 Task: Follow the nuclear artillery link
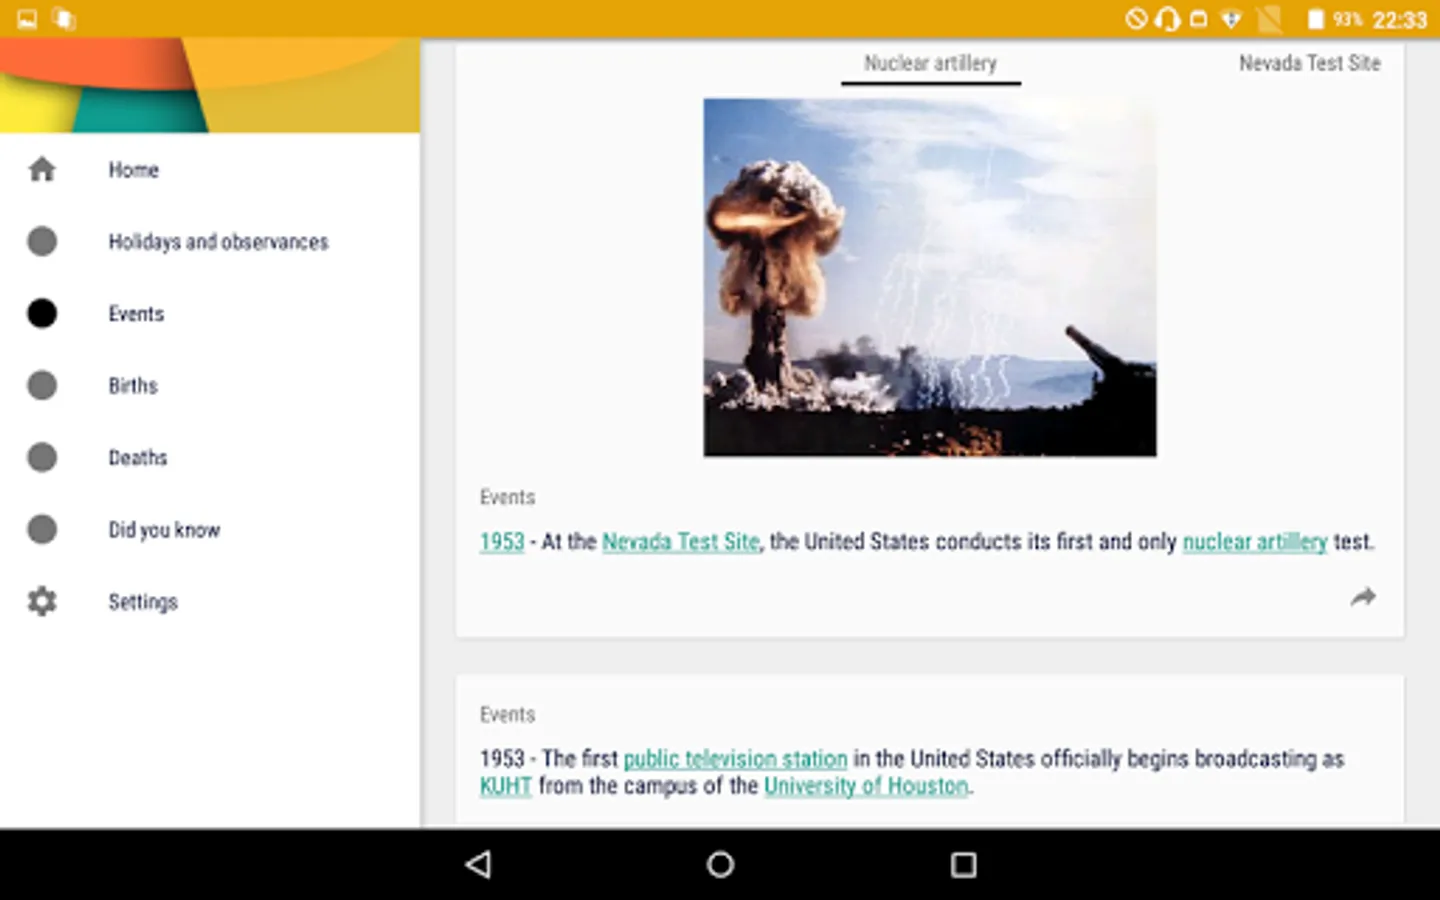pos(1255,542)
